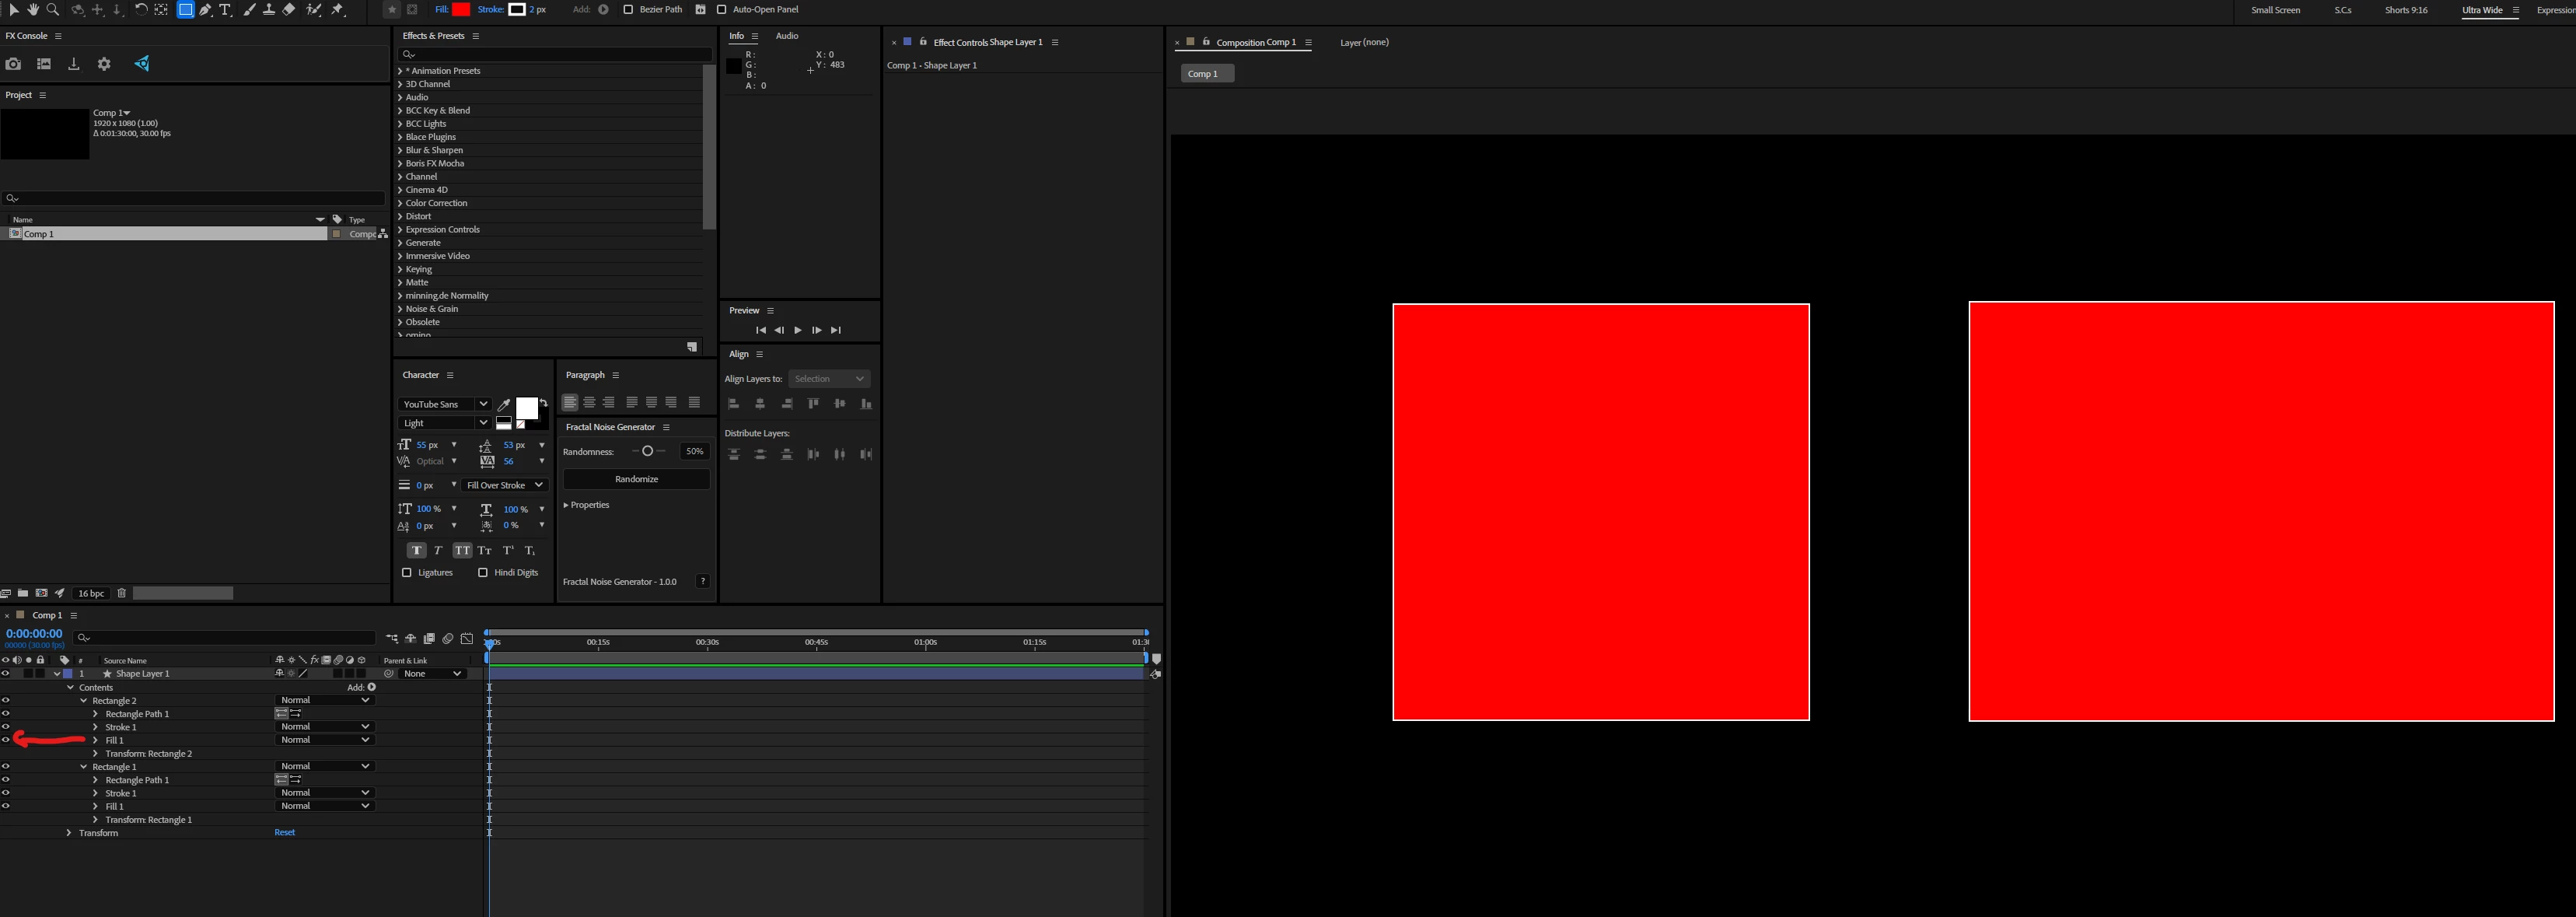
Task: Hide Fill 1 of Rectangle 2
Action: 6,740
